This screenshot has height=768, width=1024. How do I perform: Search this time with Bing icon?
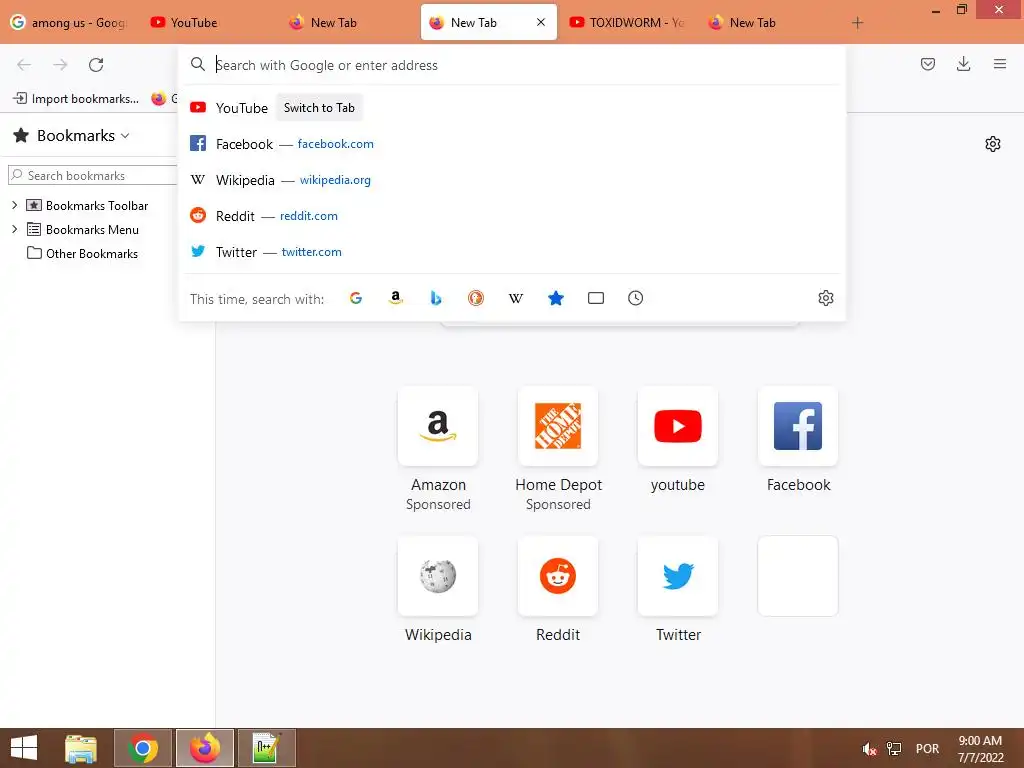point(436,298)
